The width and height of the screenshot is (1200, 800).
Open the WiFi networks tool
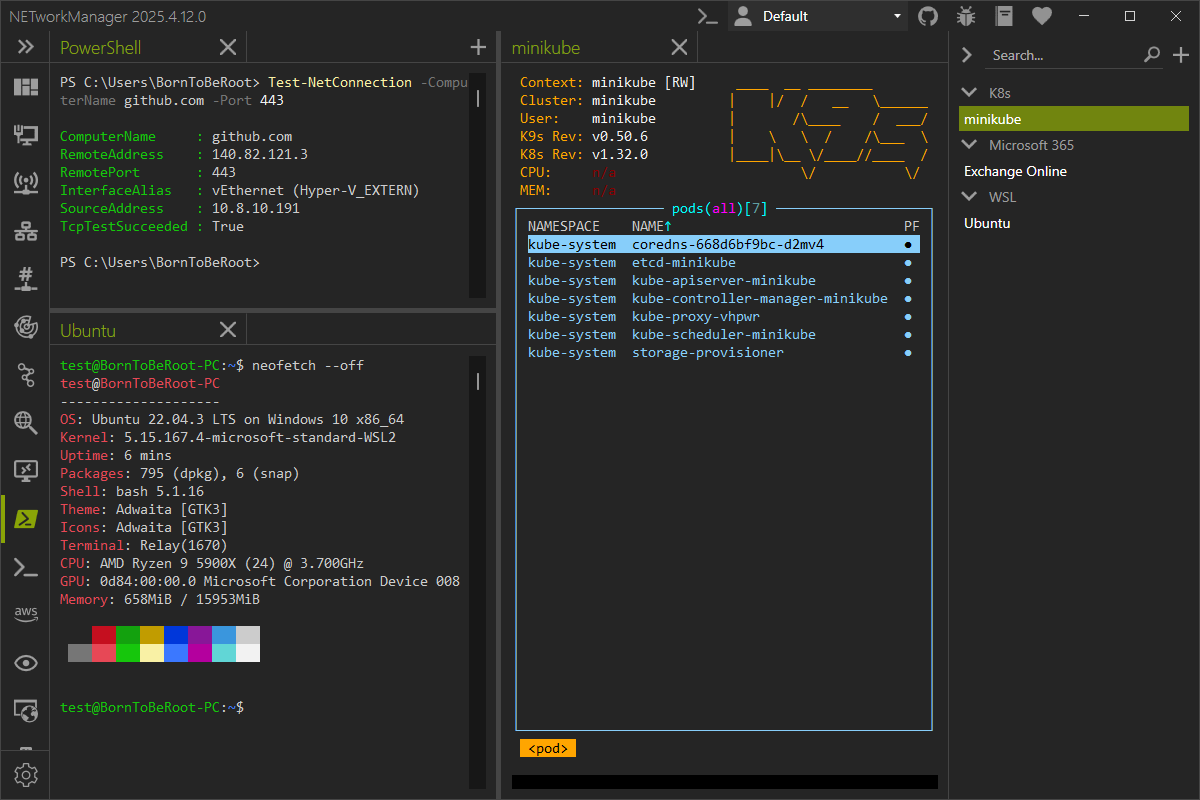tap(25, 181)
